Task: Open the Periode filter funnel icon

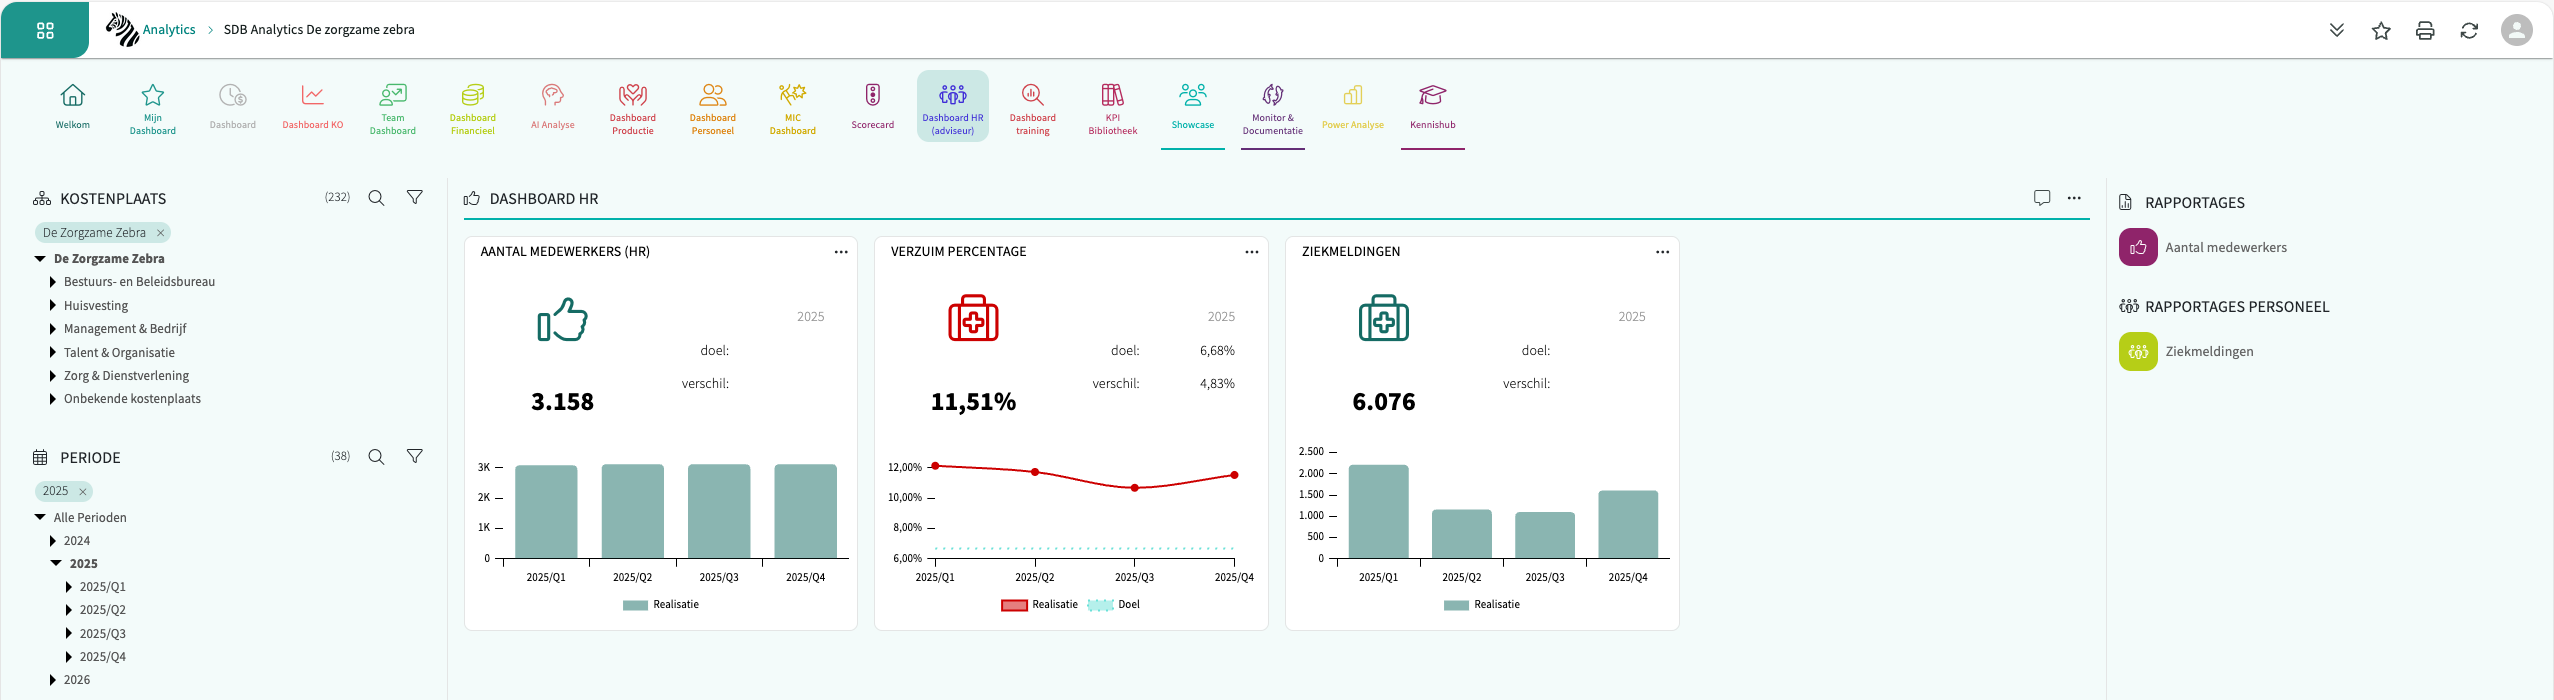Action: (x=414, y=457)
